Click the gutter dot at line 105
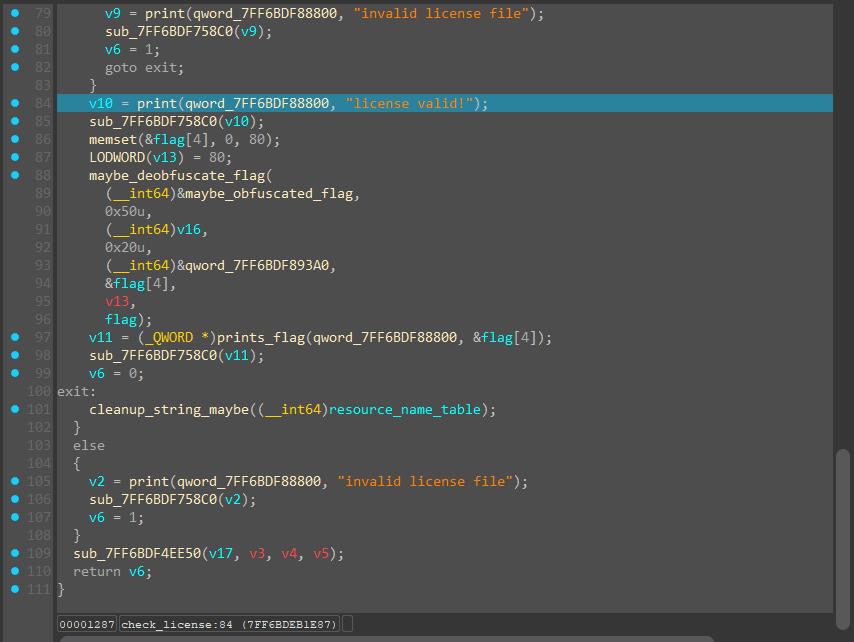 (x=14, y=481)
